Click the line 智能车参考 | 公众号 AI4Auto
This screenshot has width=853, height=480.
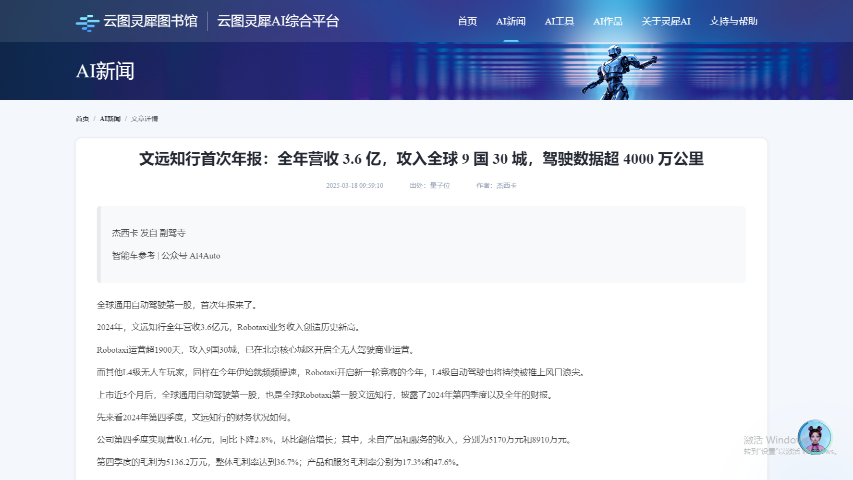coord(166,256)
